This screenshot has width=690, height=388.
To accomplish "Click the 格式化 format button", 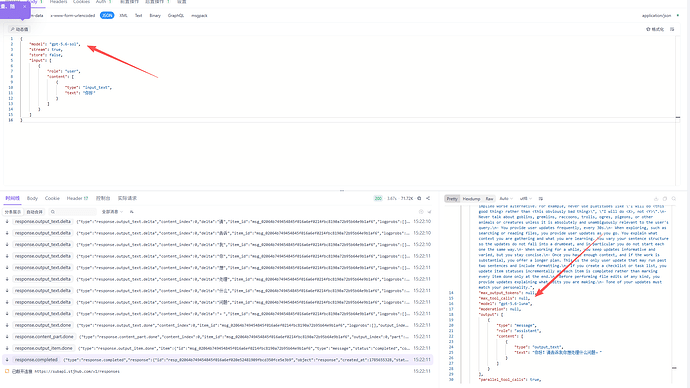I will click(x=655, y=29).
